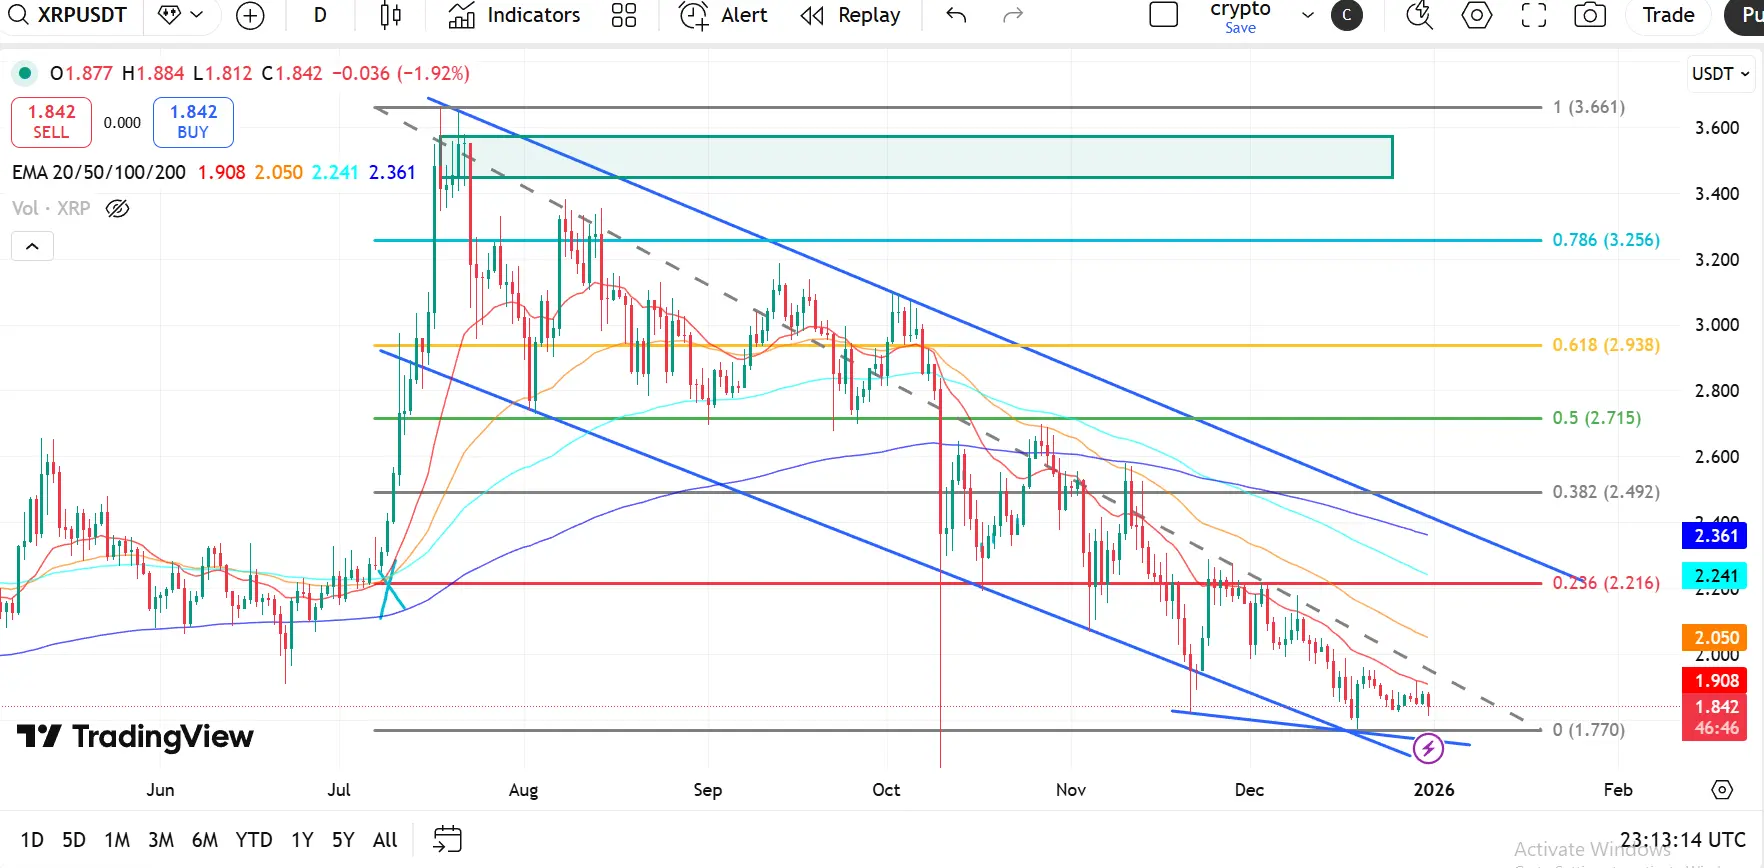The image size is (1764, 868).
Task: Click the orange 2.050 EMA price label
Action: (1716, 638)
